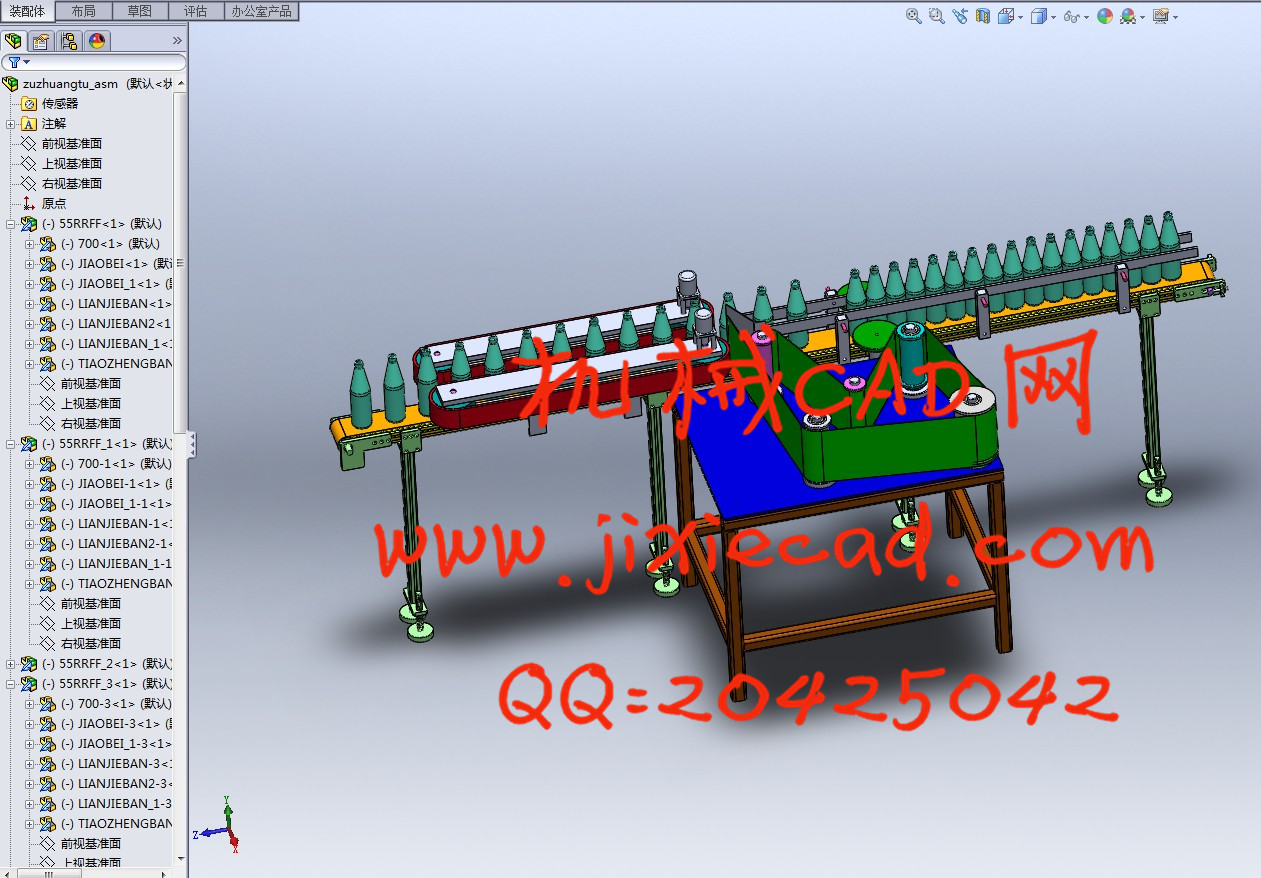The image size is (1261, 878).
Task: Open the DisplayManager panel tab
Action: [x=96, y=41]
